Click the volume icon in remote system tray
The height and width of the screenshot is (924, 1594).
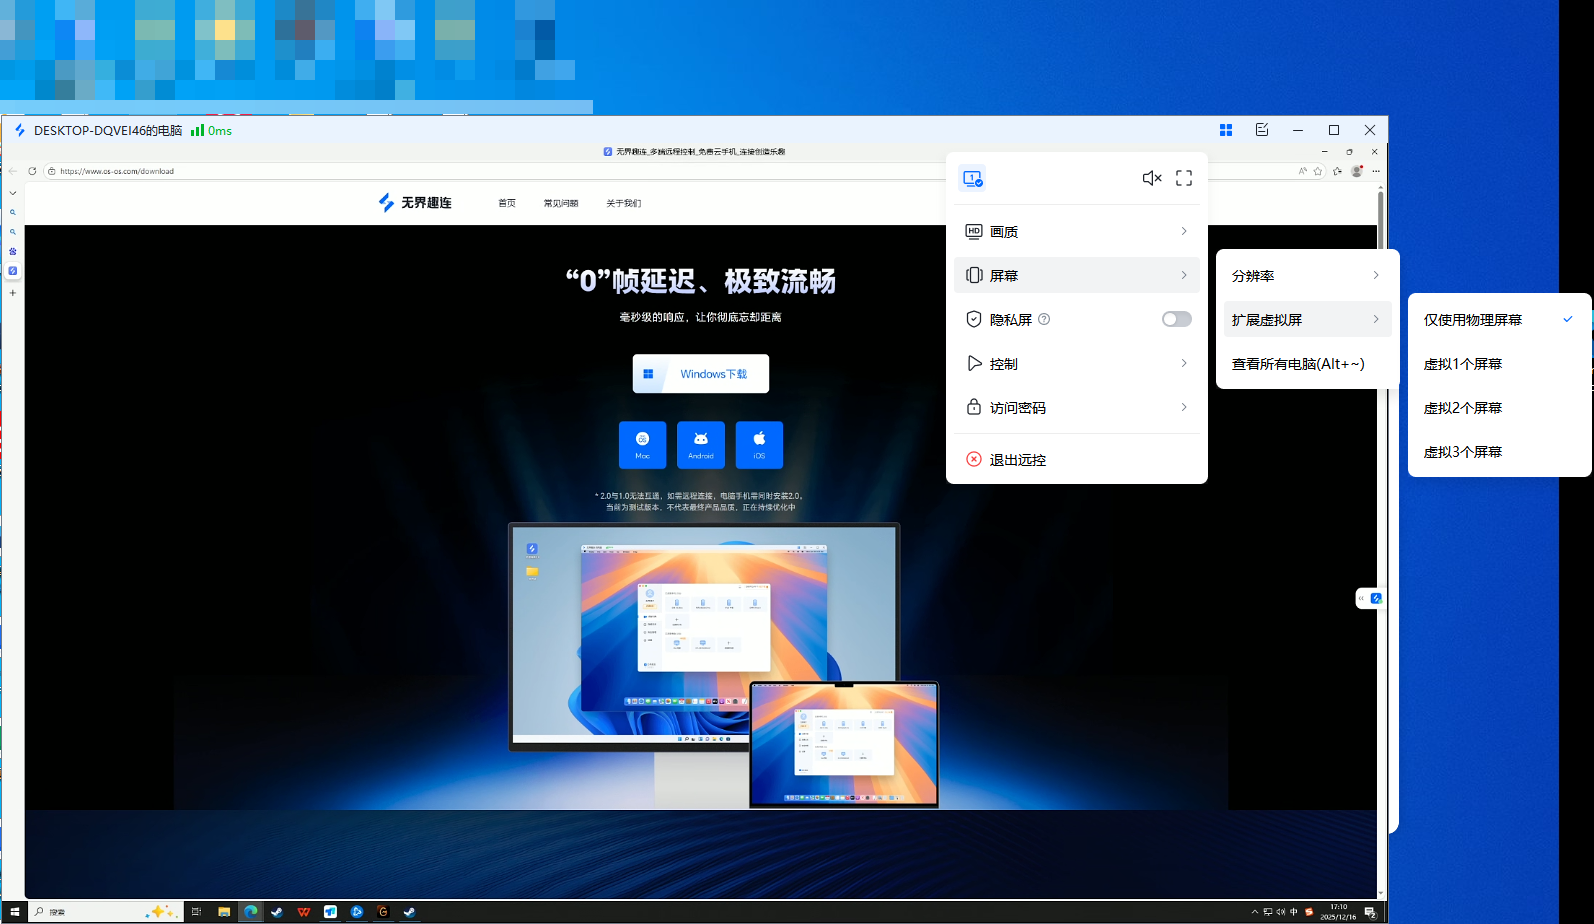coord(1281,912)
